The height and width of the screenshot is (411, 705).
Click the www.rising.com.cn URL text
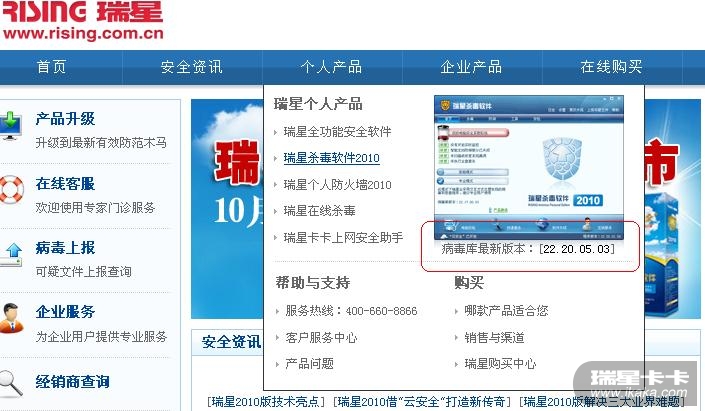click(83, 34)
